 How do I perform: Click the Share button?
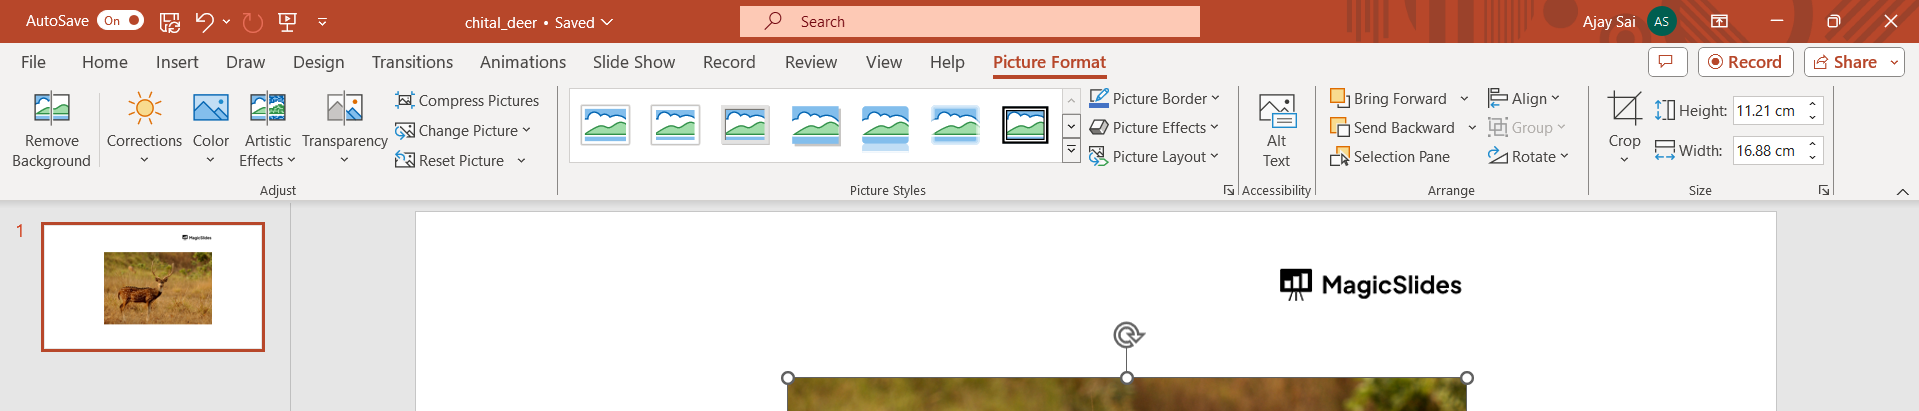click(1846, 62)
